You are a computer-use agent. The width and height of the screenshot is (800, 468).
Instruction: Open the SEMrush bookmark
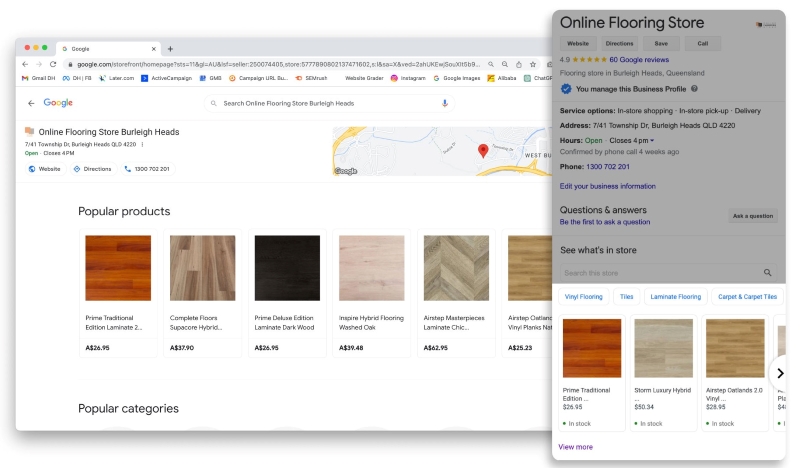coord(311,78)
